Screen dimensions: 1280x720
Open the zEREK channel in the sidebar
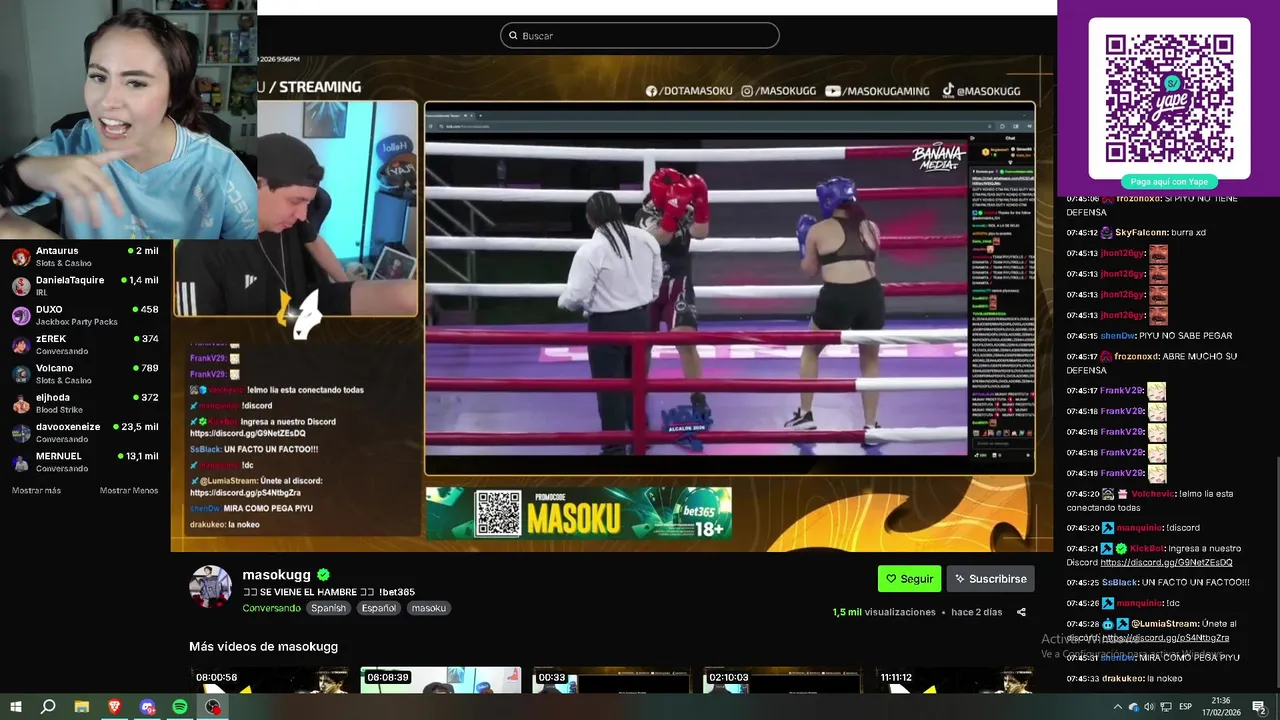point(85,345)
